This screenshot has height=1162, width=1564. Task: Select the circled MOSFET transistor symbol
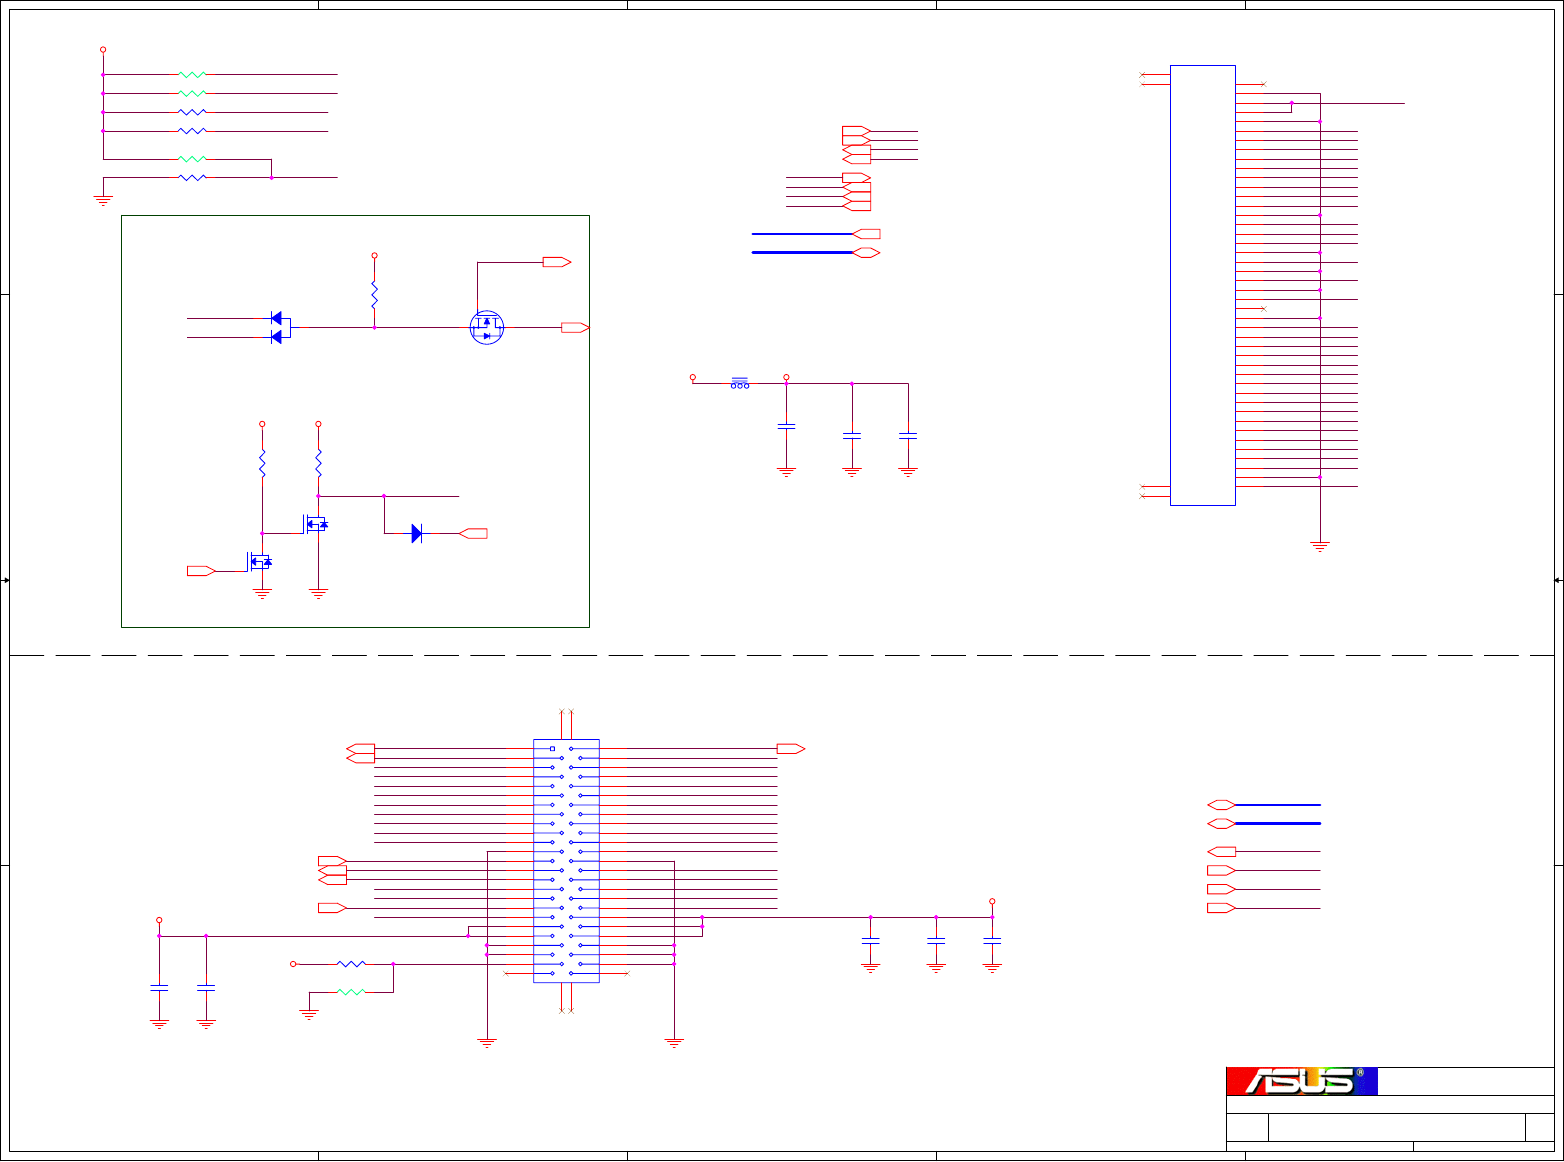click(487, 327)
